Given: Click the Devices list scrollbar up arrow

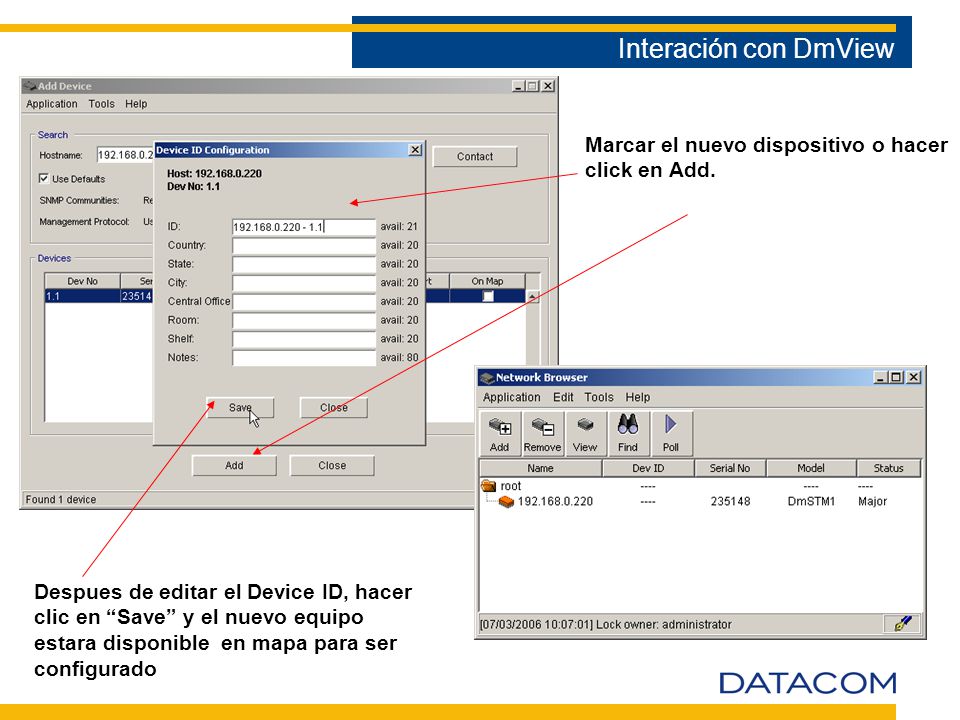Looking at the screenshot, I should [533, 297].
